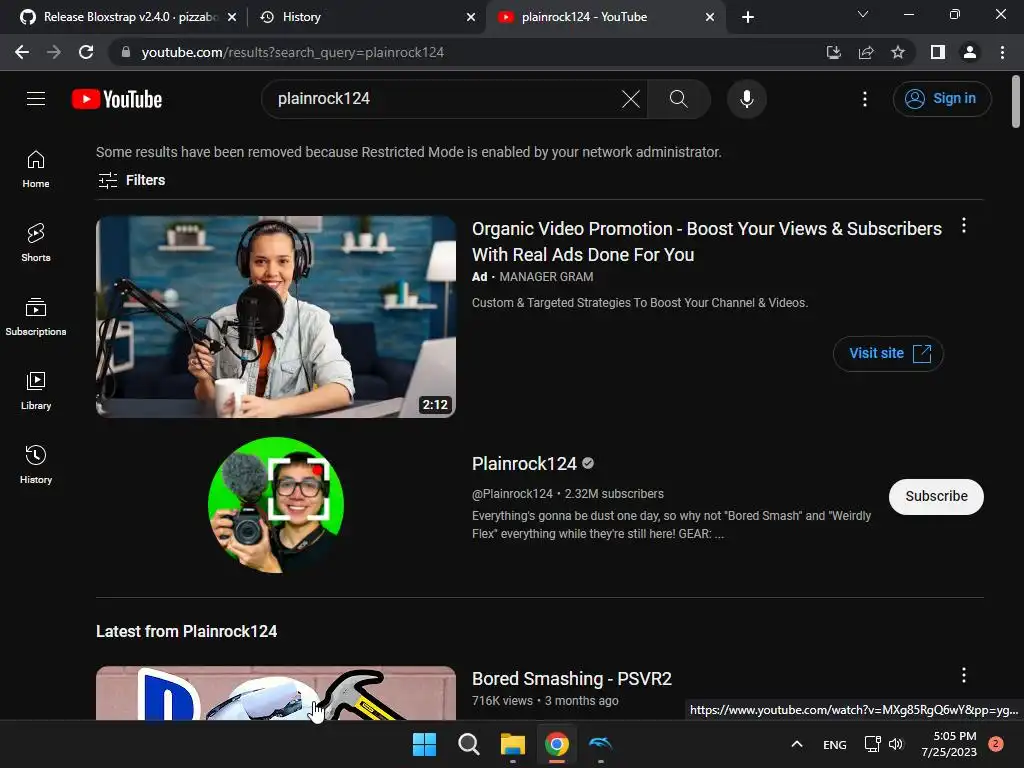Click the magnifier search button
This screenshot has height=768, width=1024.
[x=679, y=99]
